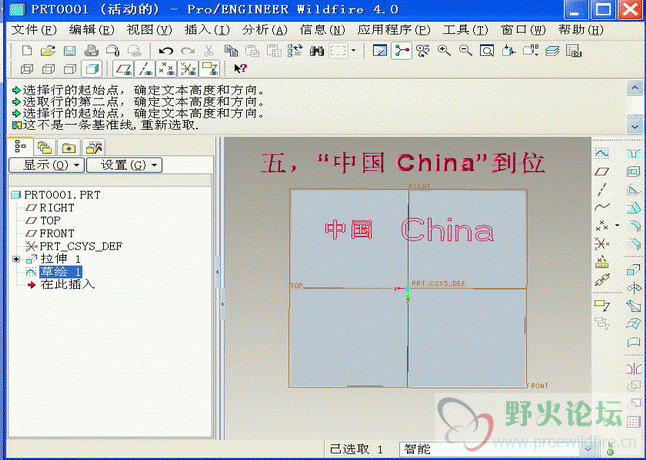Open the 视图(V) menu

click(149, 30)
